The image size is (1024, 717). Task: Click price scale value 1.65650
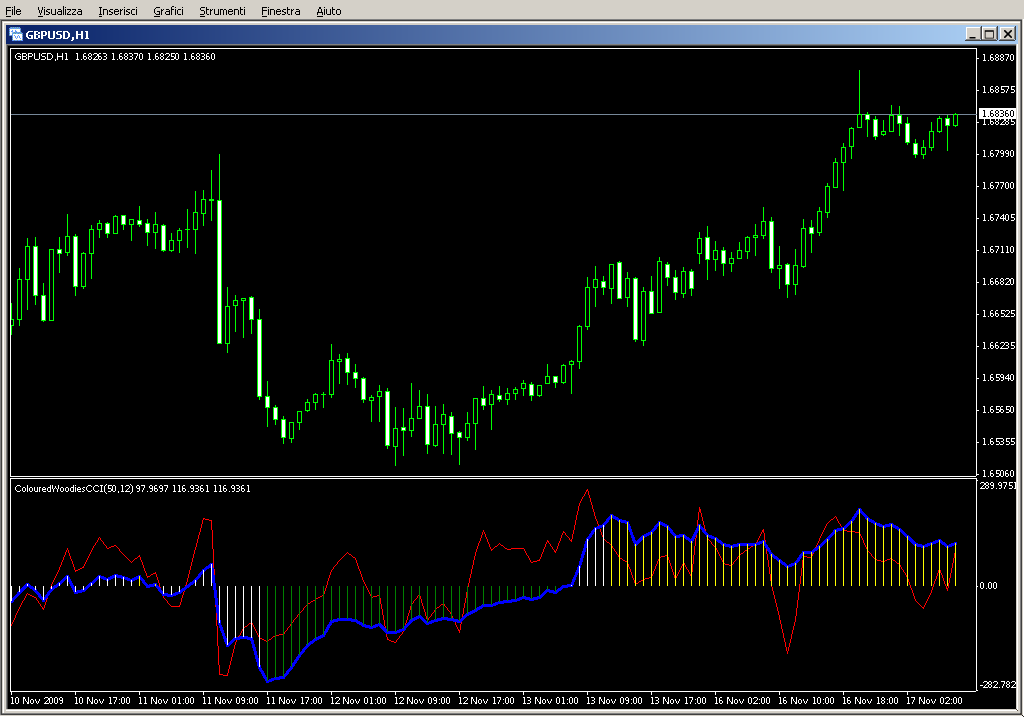coord(999,409)
